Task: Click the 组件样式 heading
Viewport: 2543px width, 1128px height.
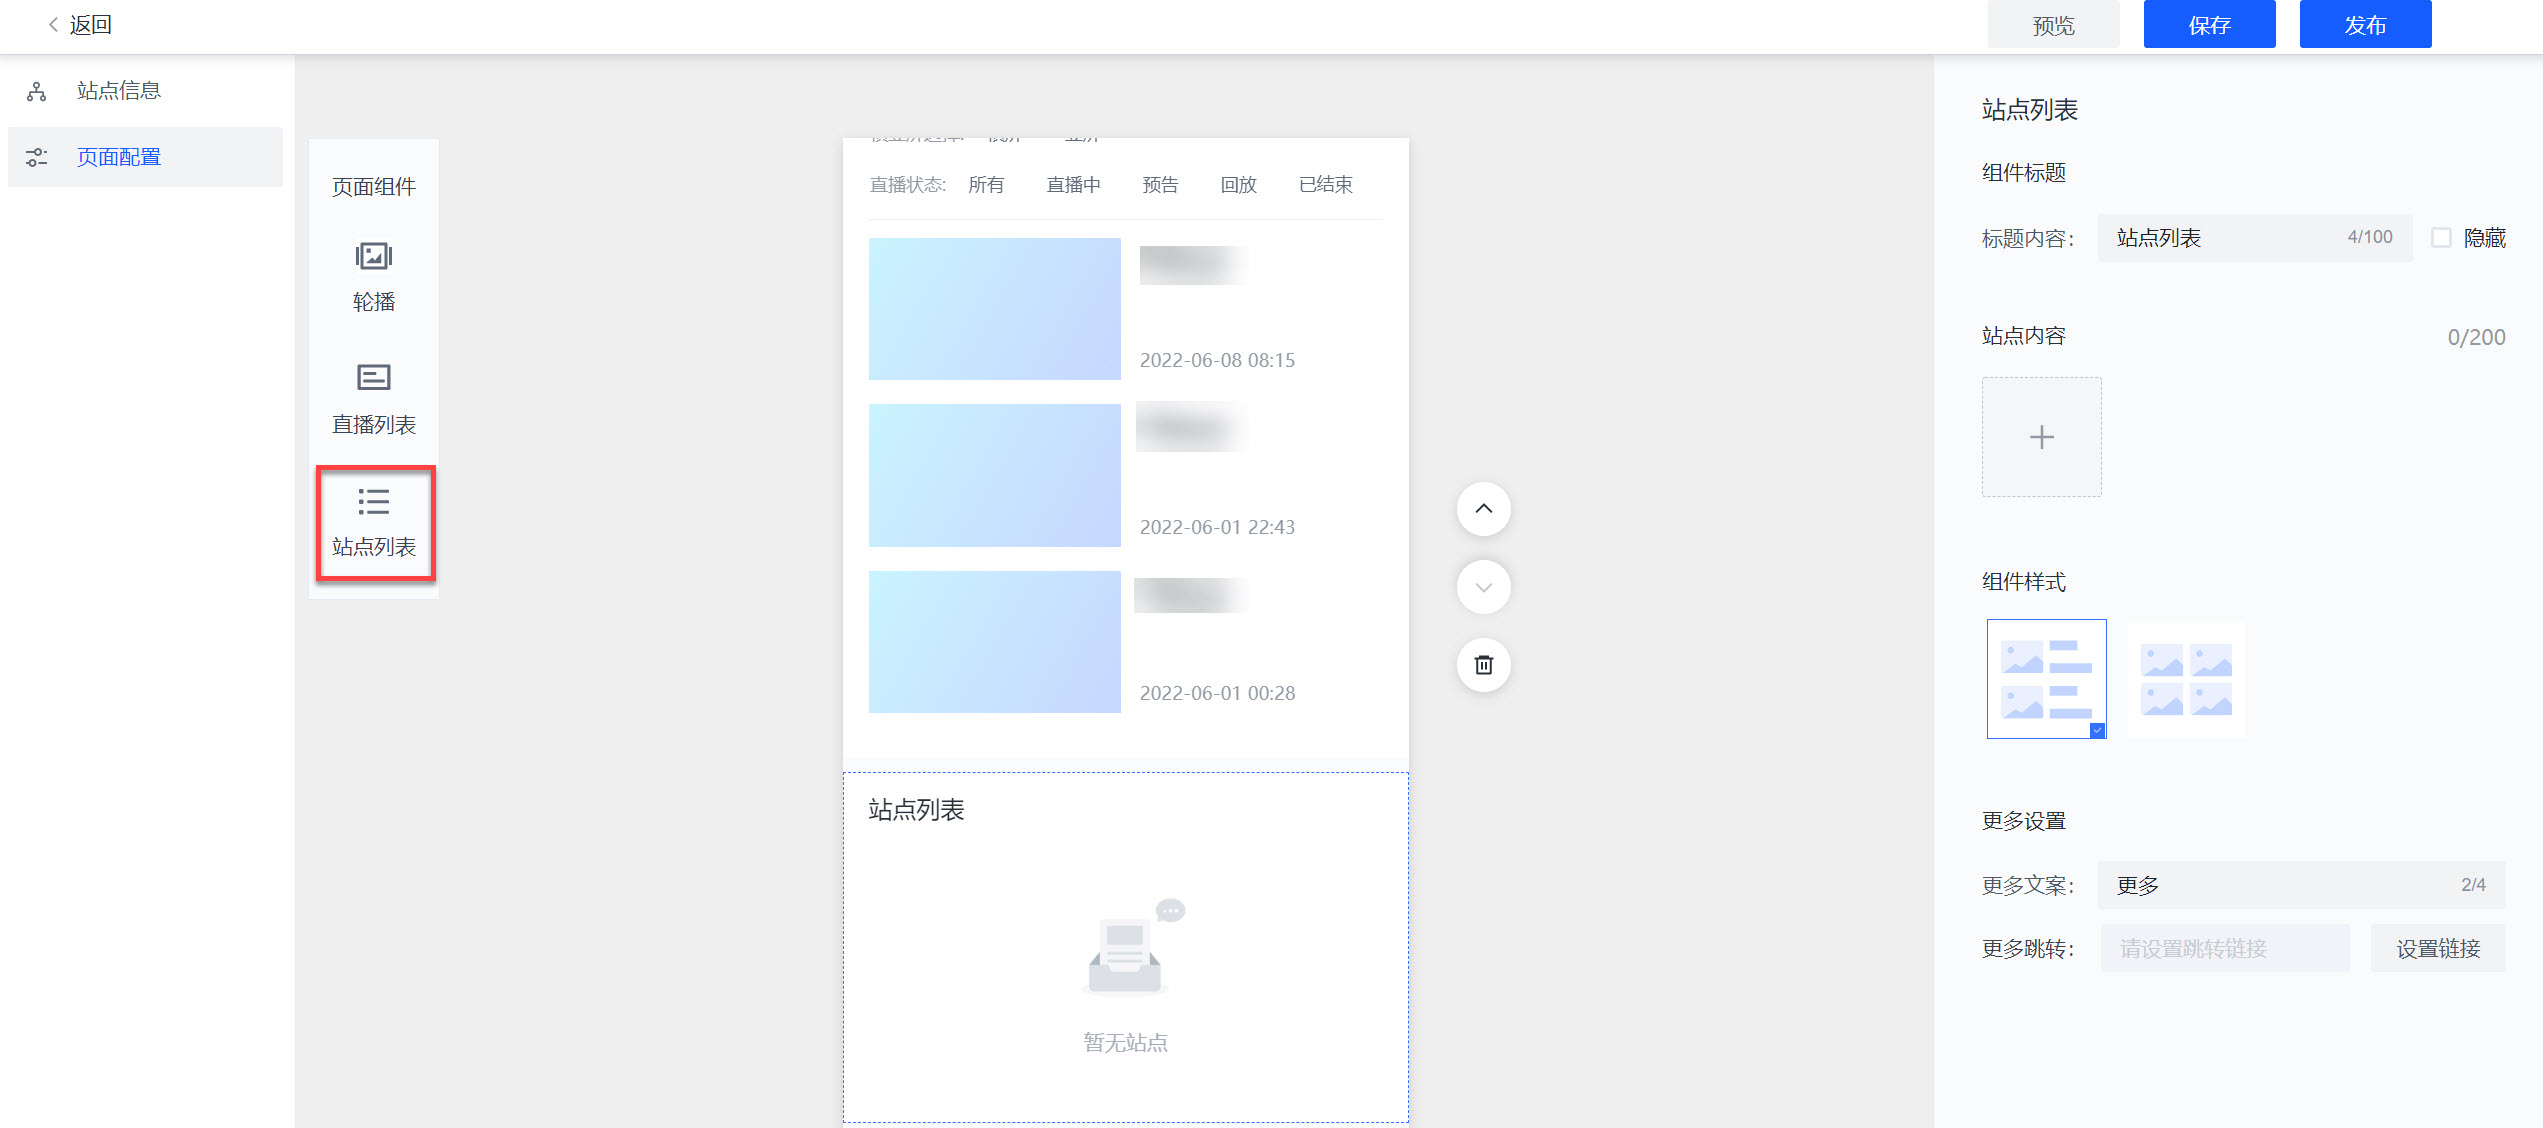Action: pyautogui.click(x=2024, y=582)
